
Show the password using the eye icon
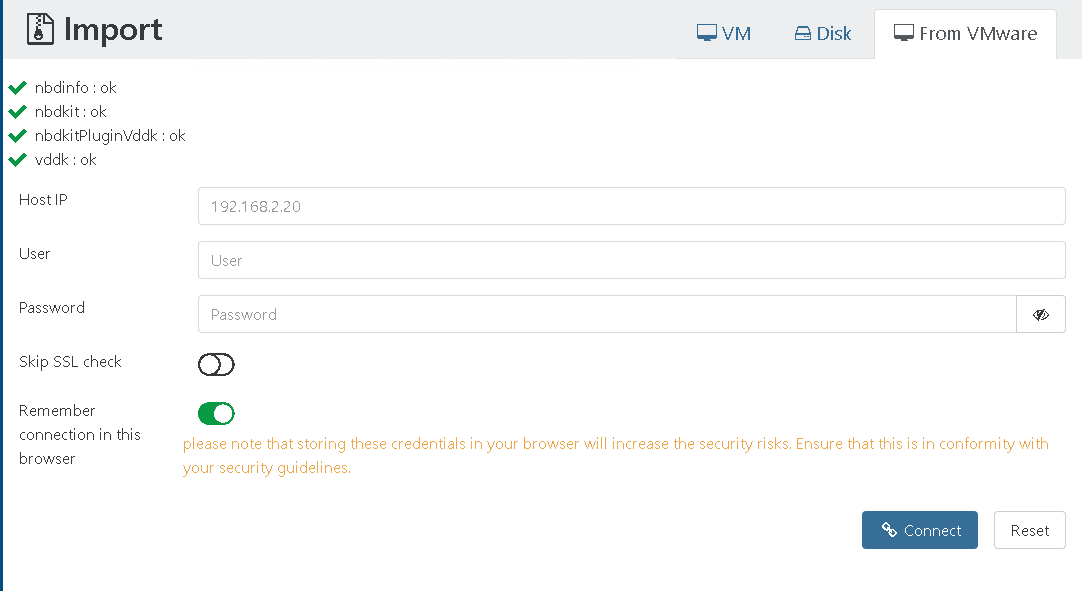pyautogui.click(x=1040, y=314)
